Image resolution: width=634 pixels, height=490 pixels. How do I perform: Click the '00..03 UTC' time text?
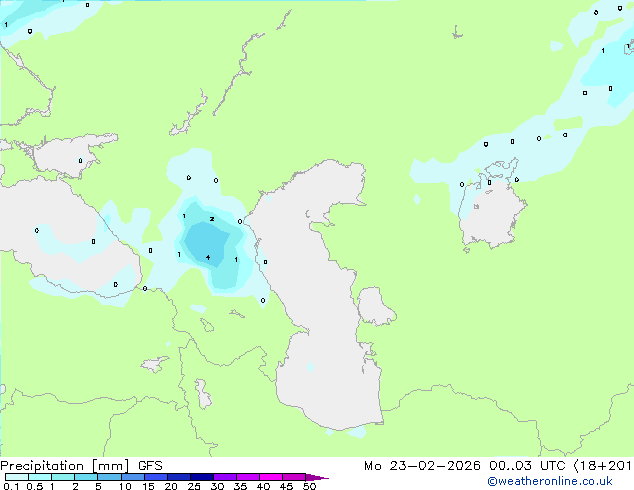pyautogui.click(x=527, y=466)
